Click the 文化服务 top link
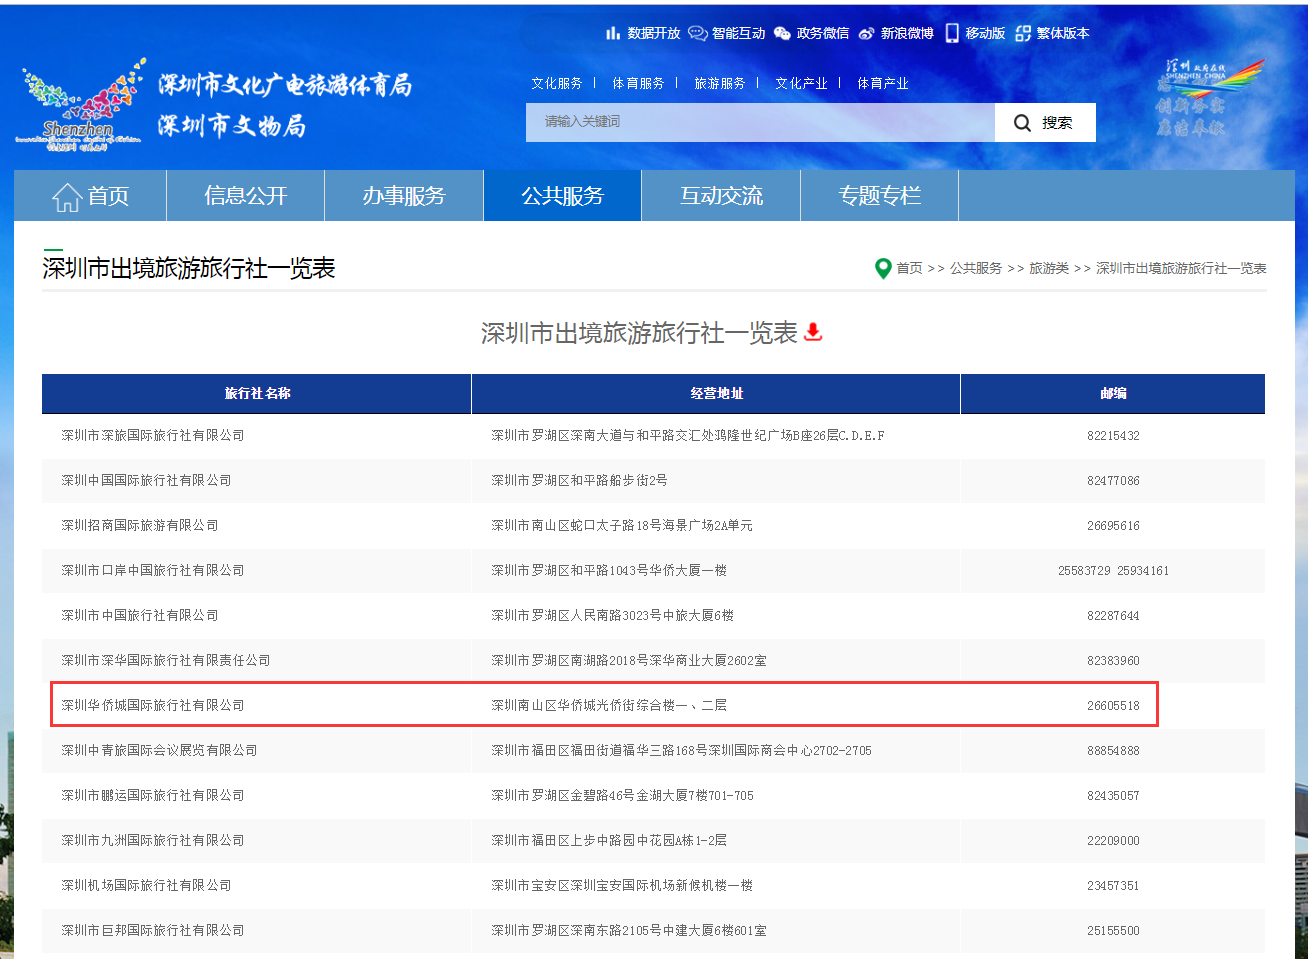Screen dimensions: 1308x959 pyautogui.click(x=556, y=84)
